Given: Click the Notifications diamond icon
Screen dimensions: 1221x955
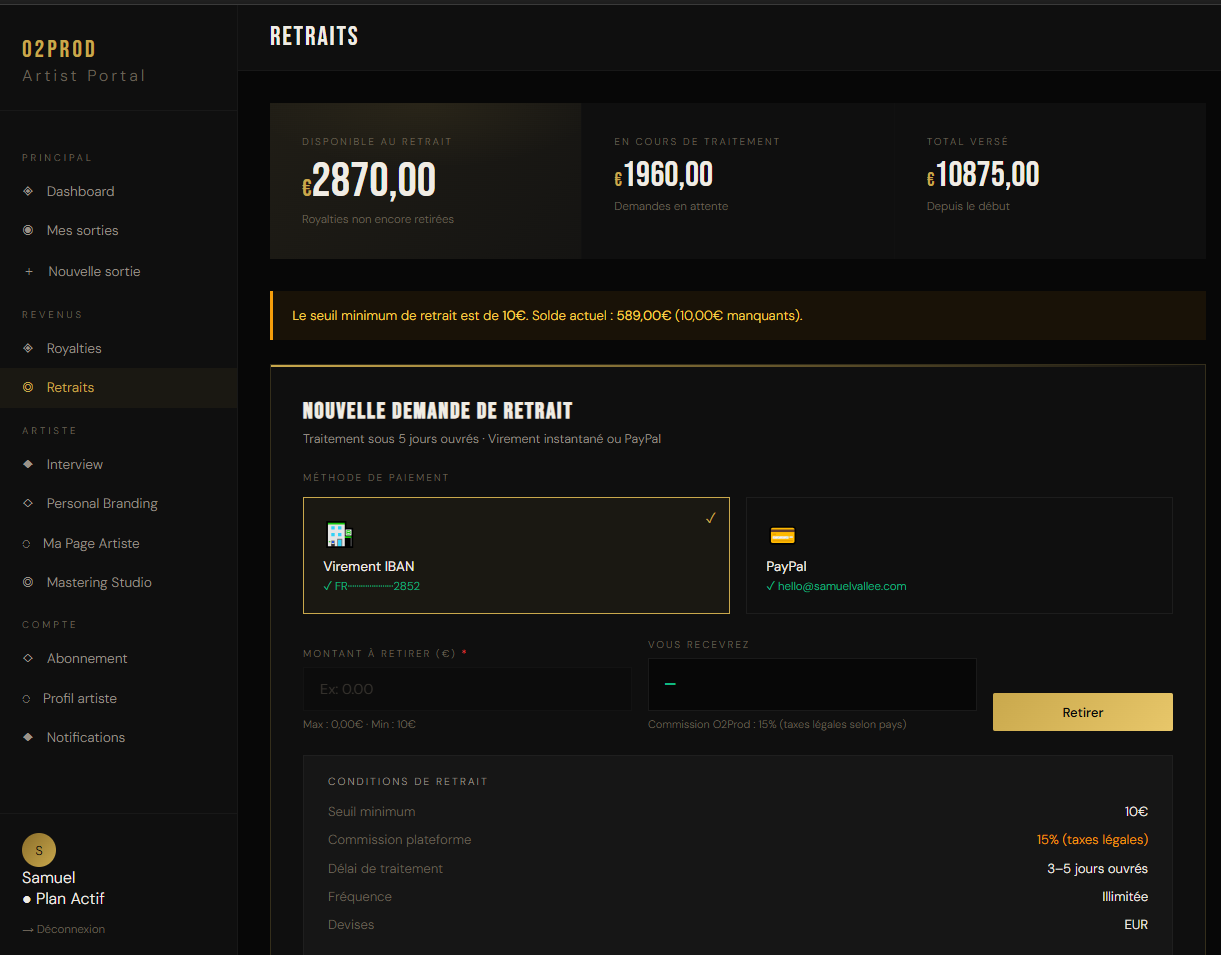Looking at the screenshot, I should [28, 737].
